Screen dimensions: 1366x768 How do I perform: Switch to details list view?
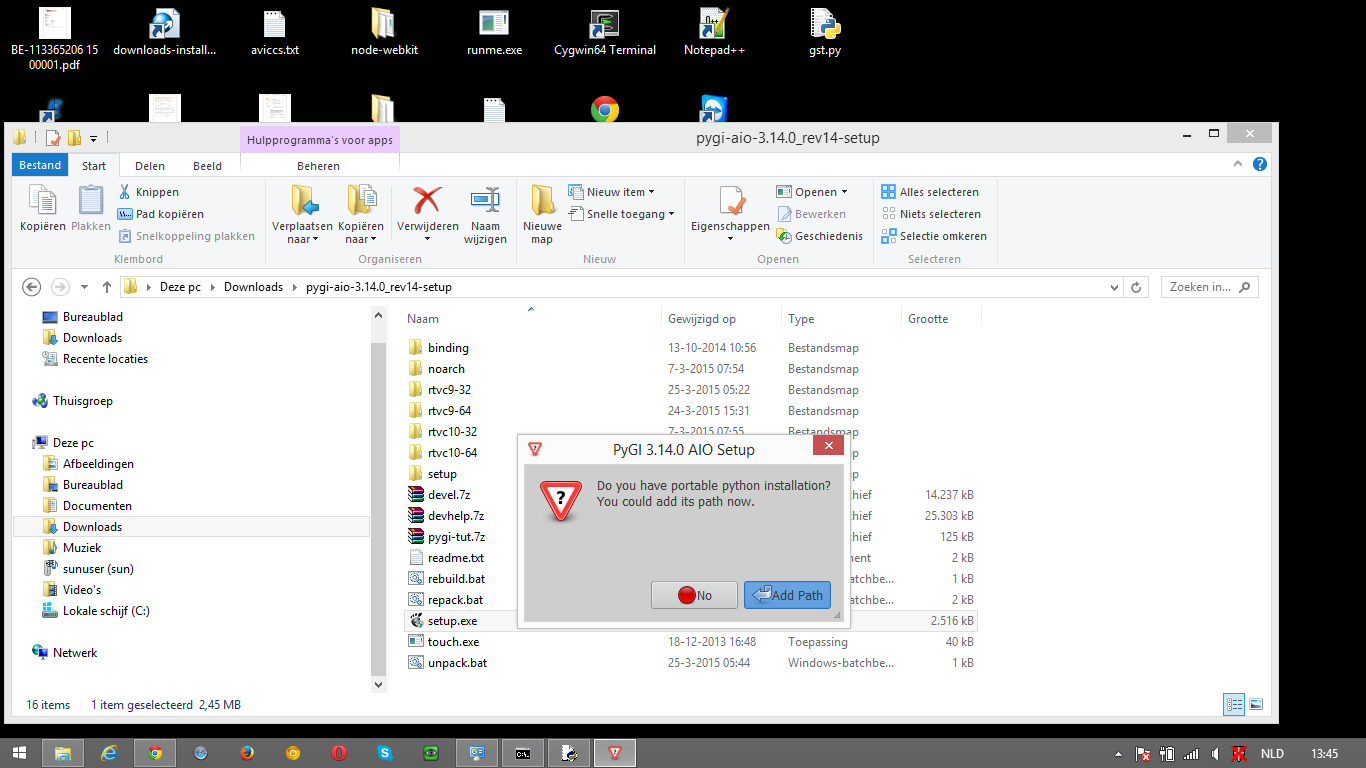[1235, 704]
